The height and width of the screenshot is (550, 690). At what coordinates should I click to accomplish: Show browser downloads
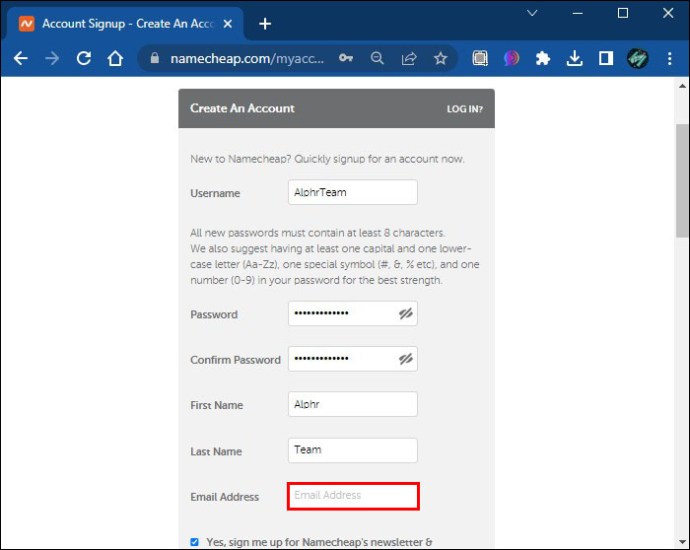click(x=574, y=58)
